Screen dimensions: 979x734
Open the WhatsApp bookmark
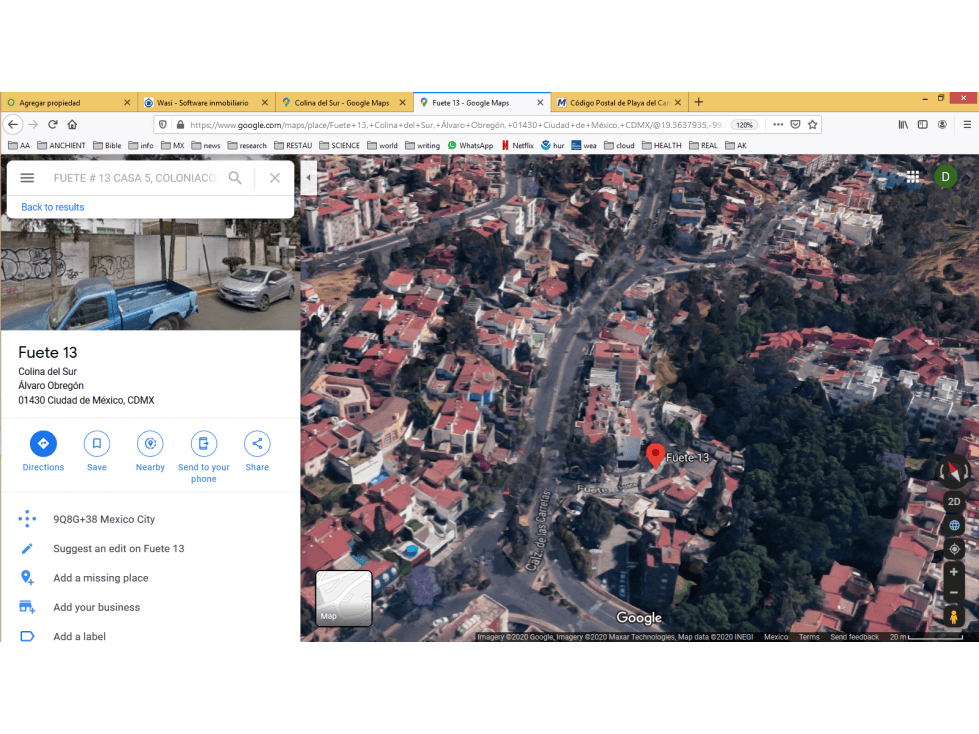click(470, 145)
